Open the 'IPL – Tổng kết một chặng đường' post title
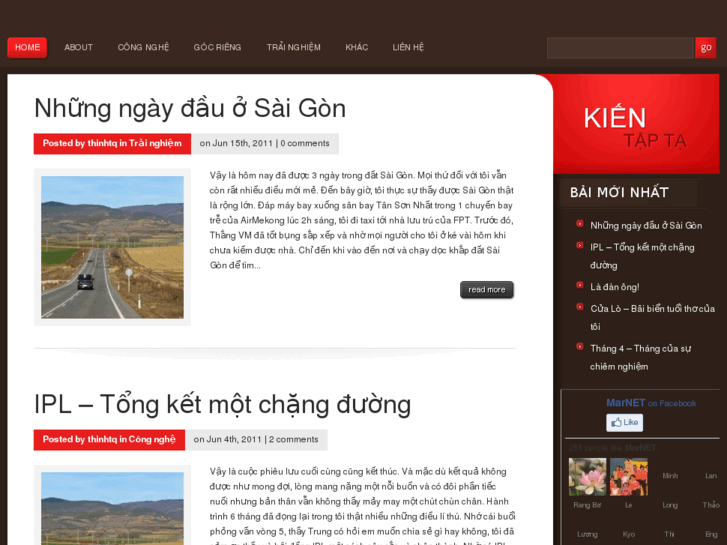727x545 pixels. tap(223, 404)
